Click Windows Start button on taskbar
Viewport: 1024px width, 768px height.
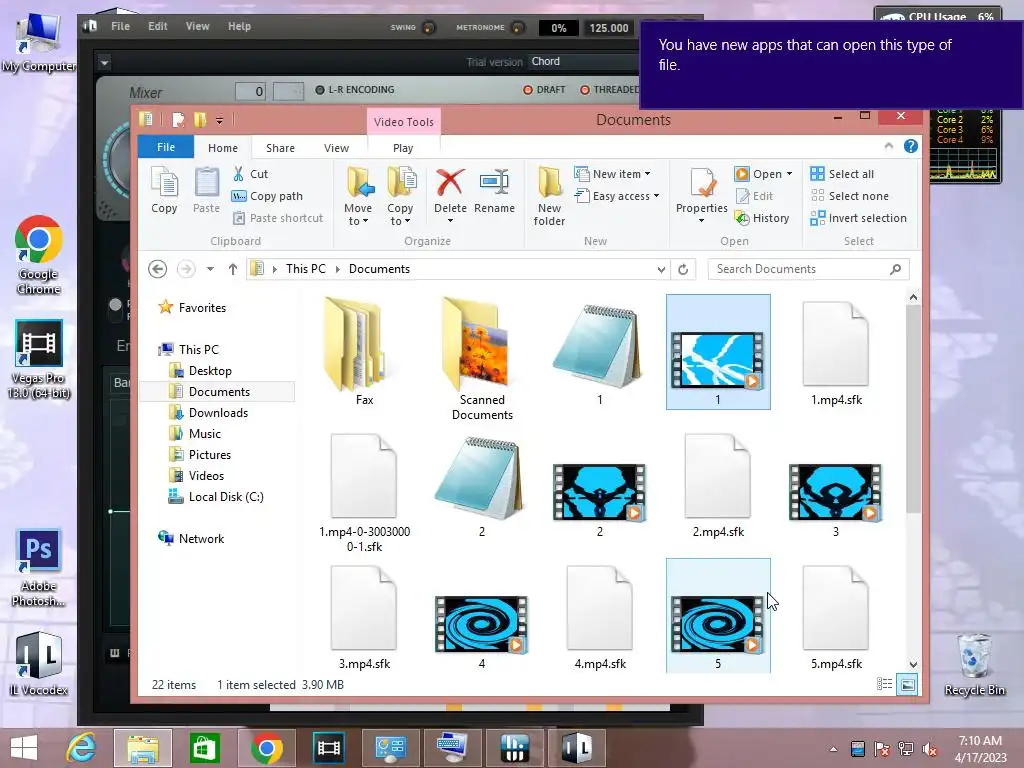24,748
